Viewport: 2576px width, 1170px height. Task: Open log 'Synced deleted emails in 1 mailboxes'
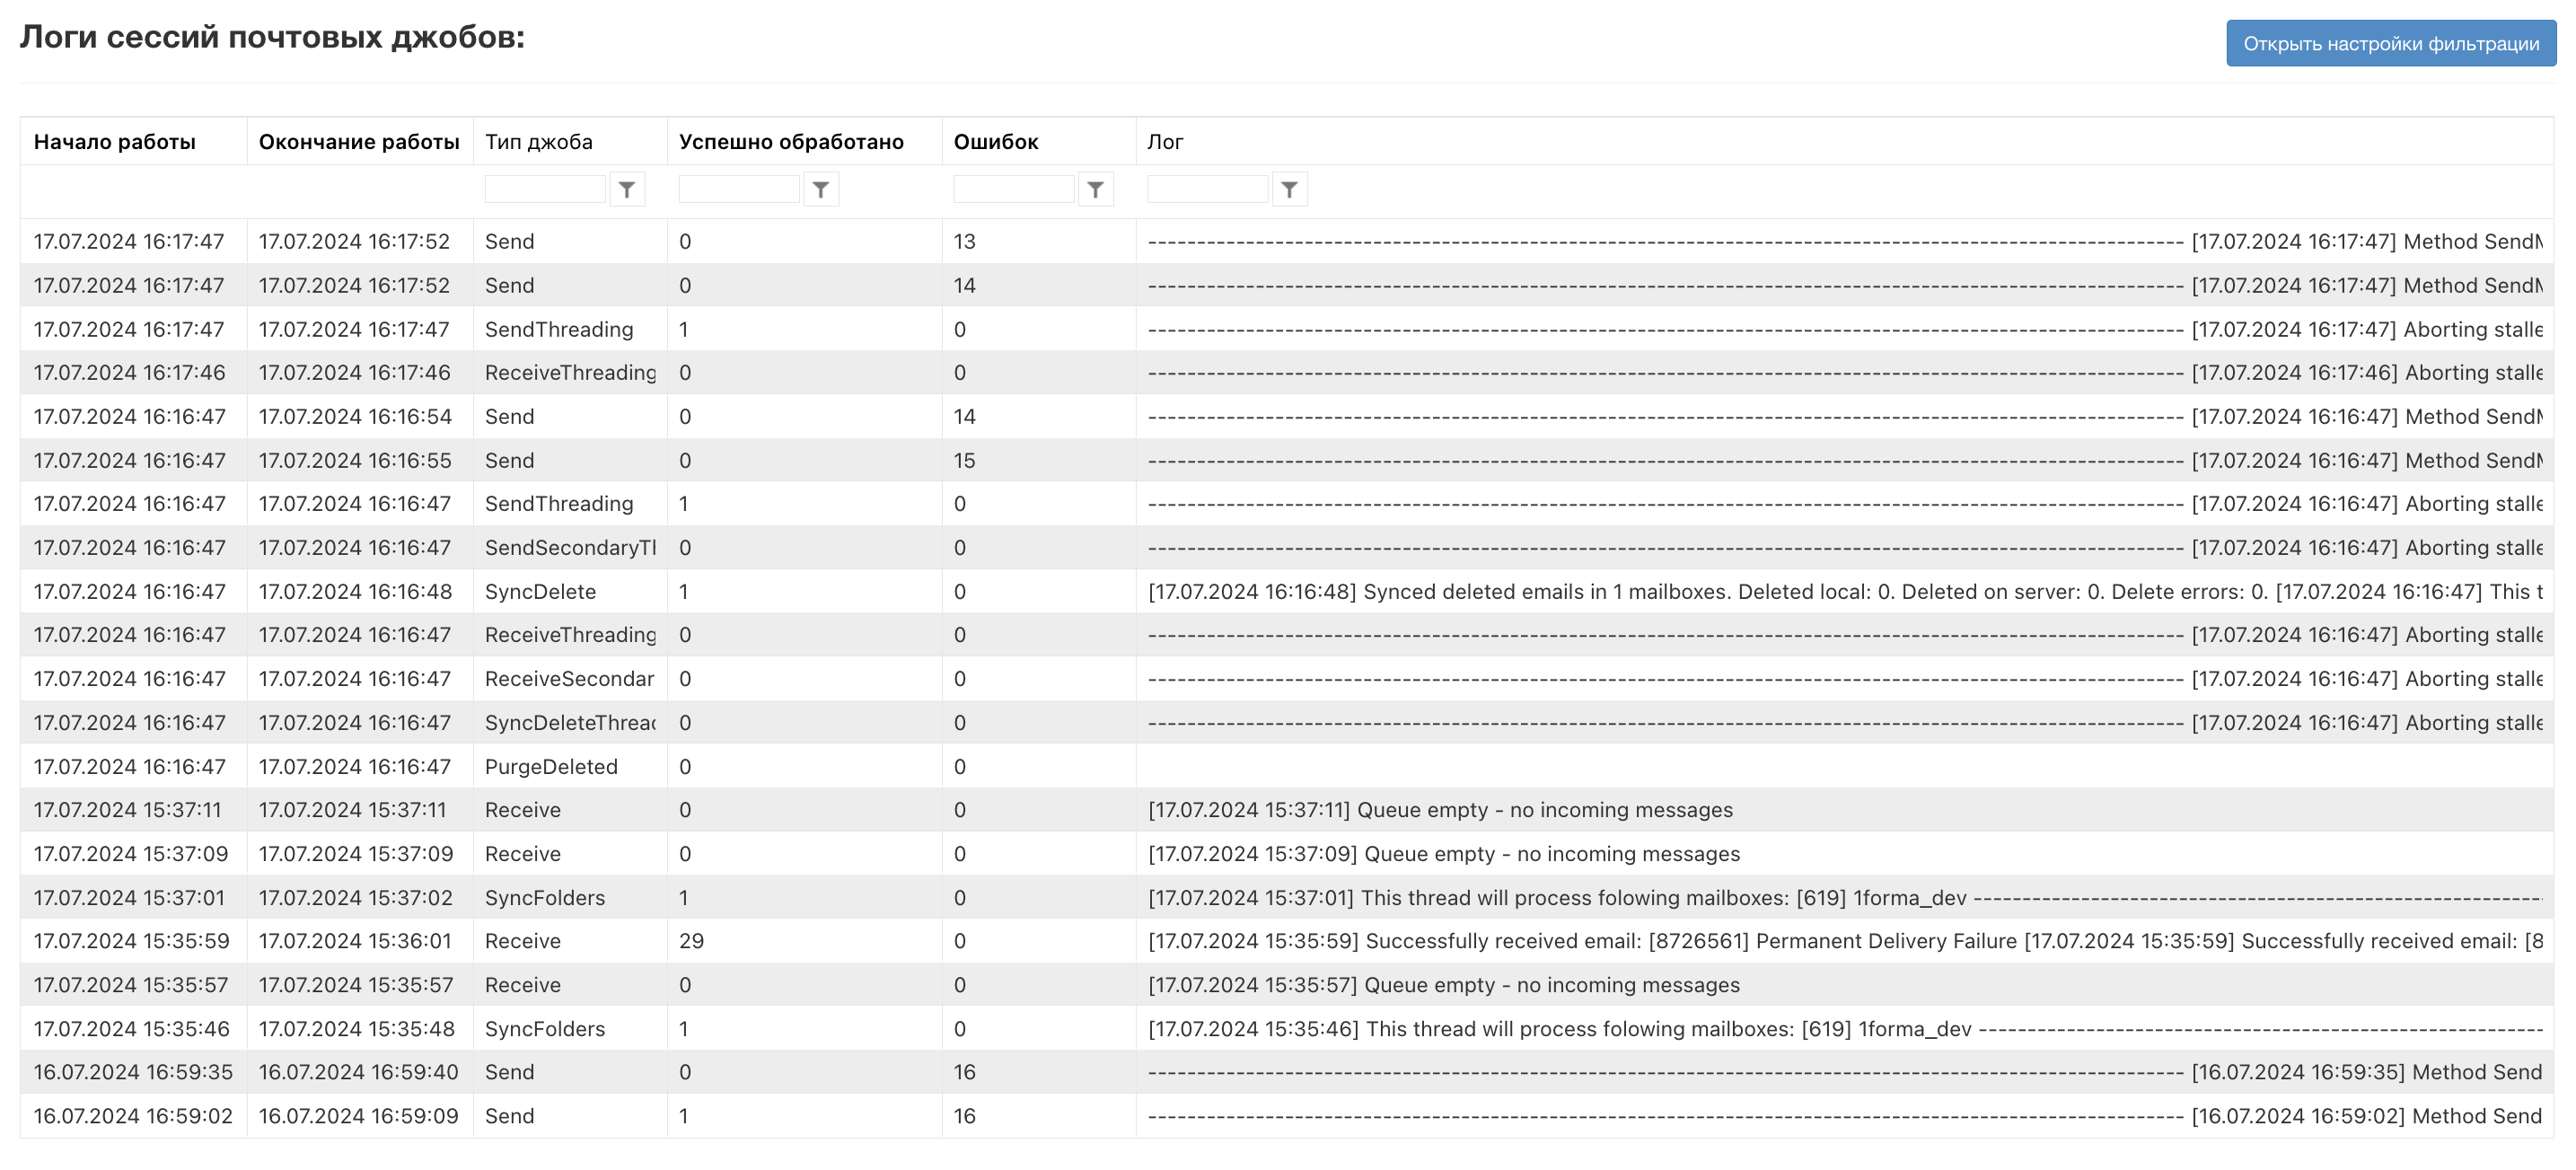tap(1845, 592)
